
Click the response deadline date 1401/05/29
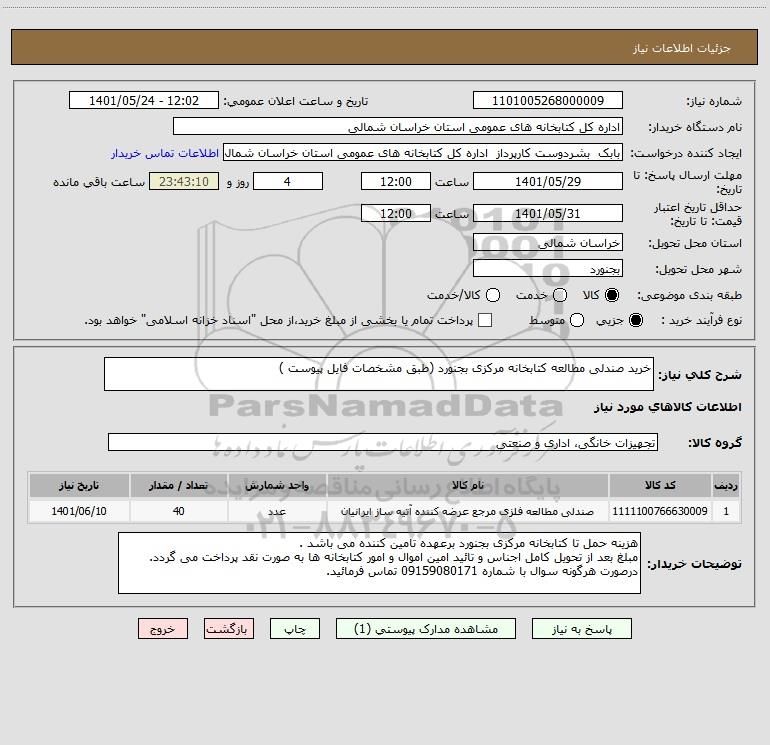548,181
